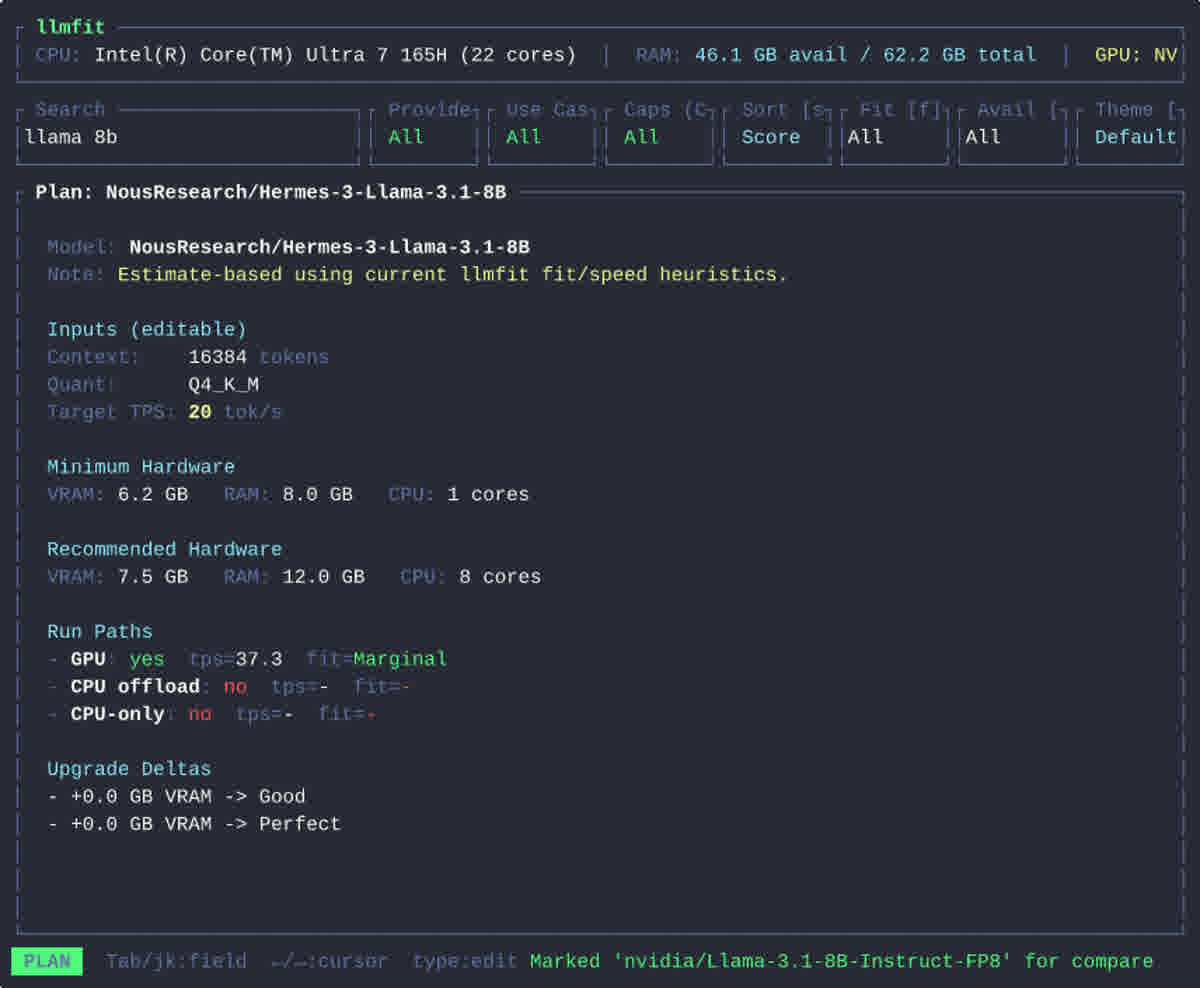Viewport: 1200px width, 988px height.
Task: Click the 'Minimum Hardware' heading
Action: click(x=141, y=467)
